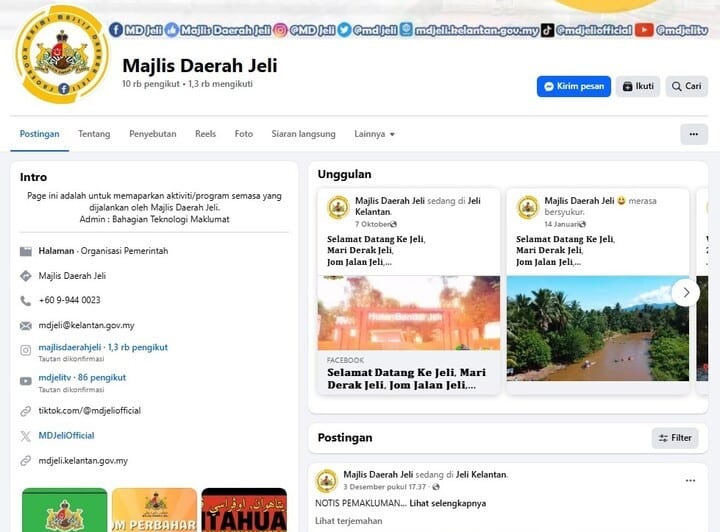Click the website globe icon beside mdjeli.kelantan.gov.my banner
The width and height of the screenshot is (720, 532).
[406, 29]
